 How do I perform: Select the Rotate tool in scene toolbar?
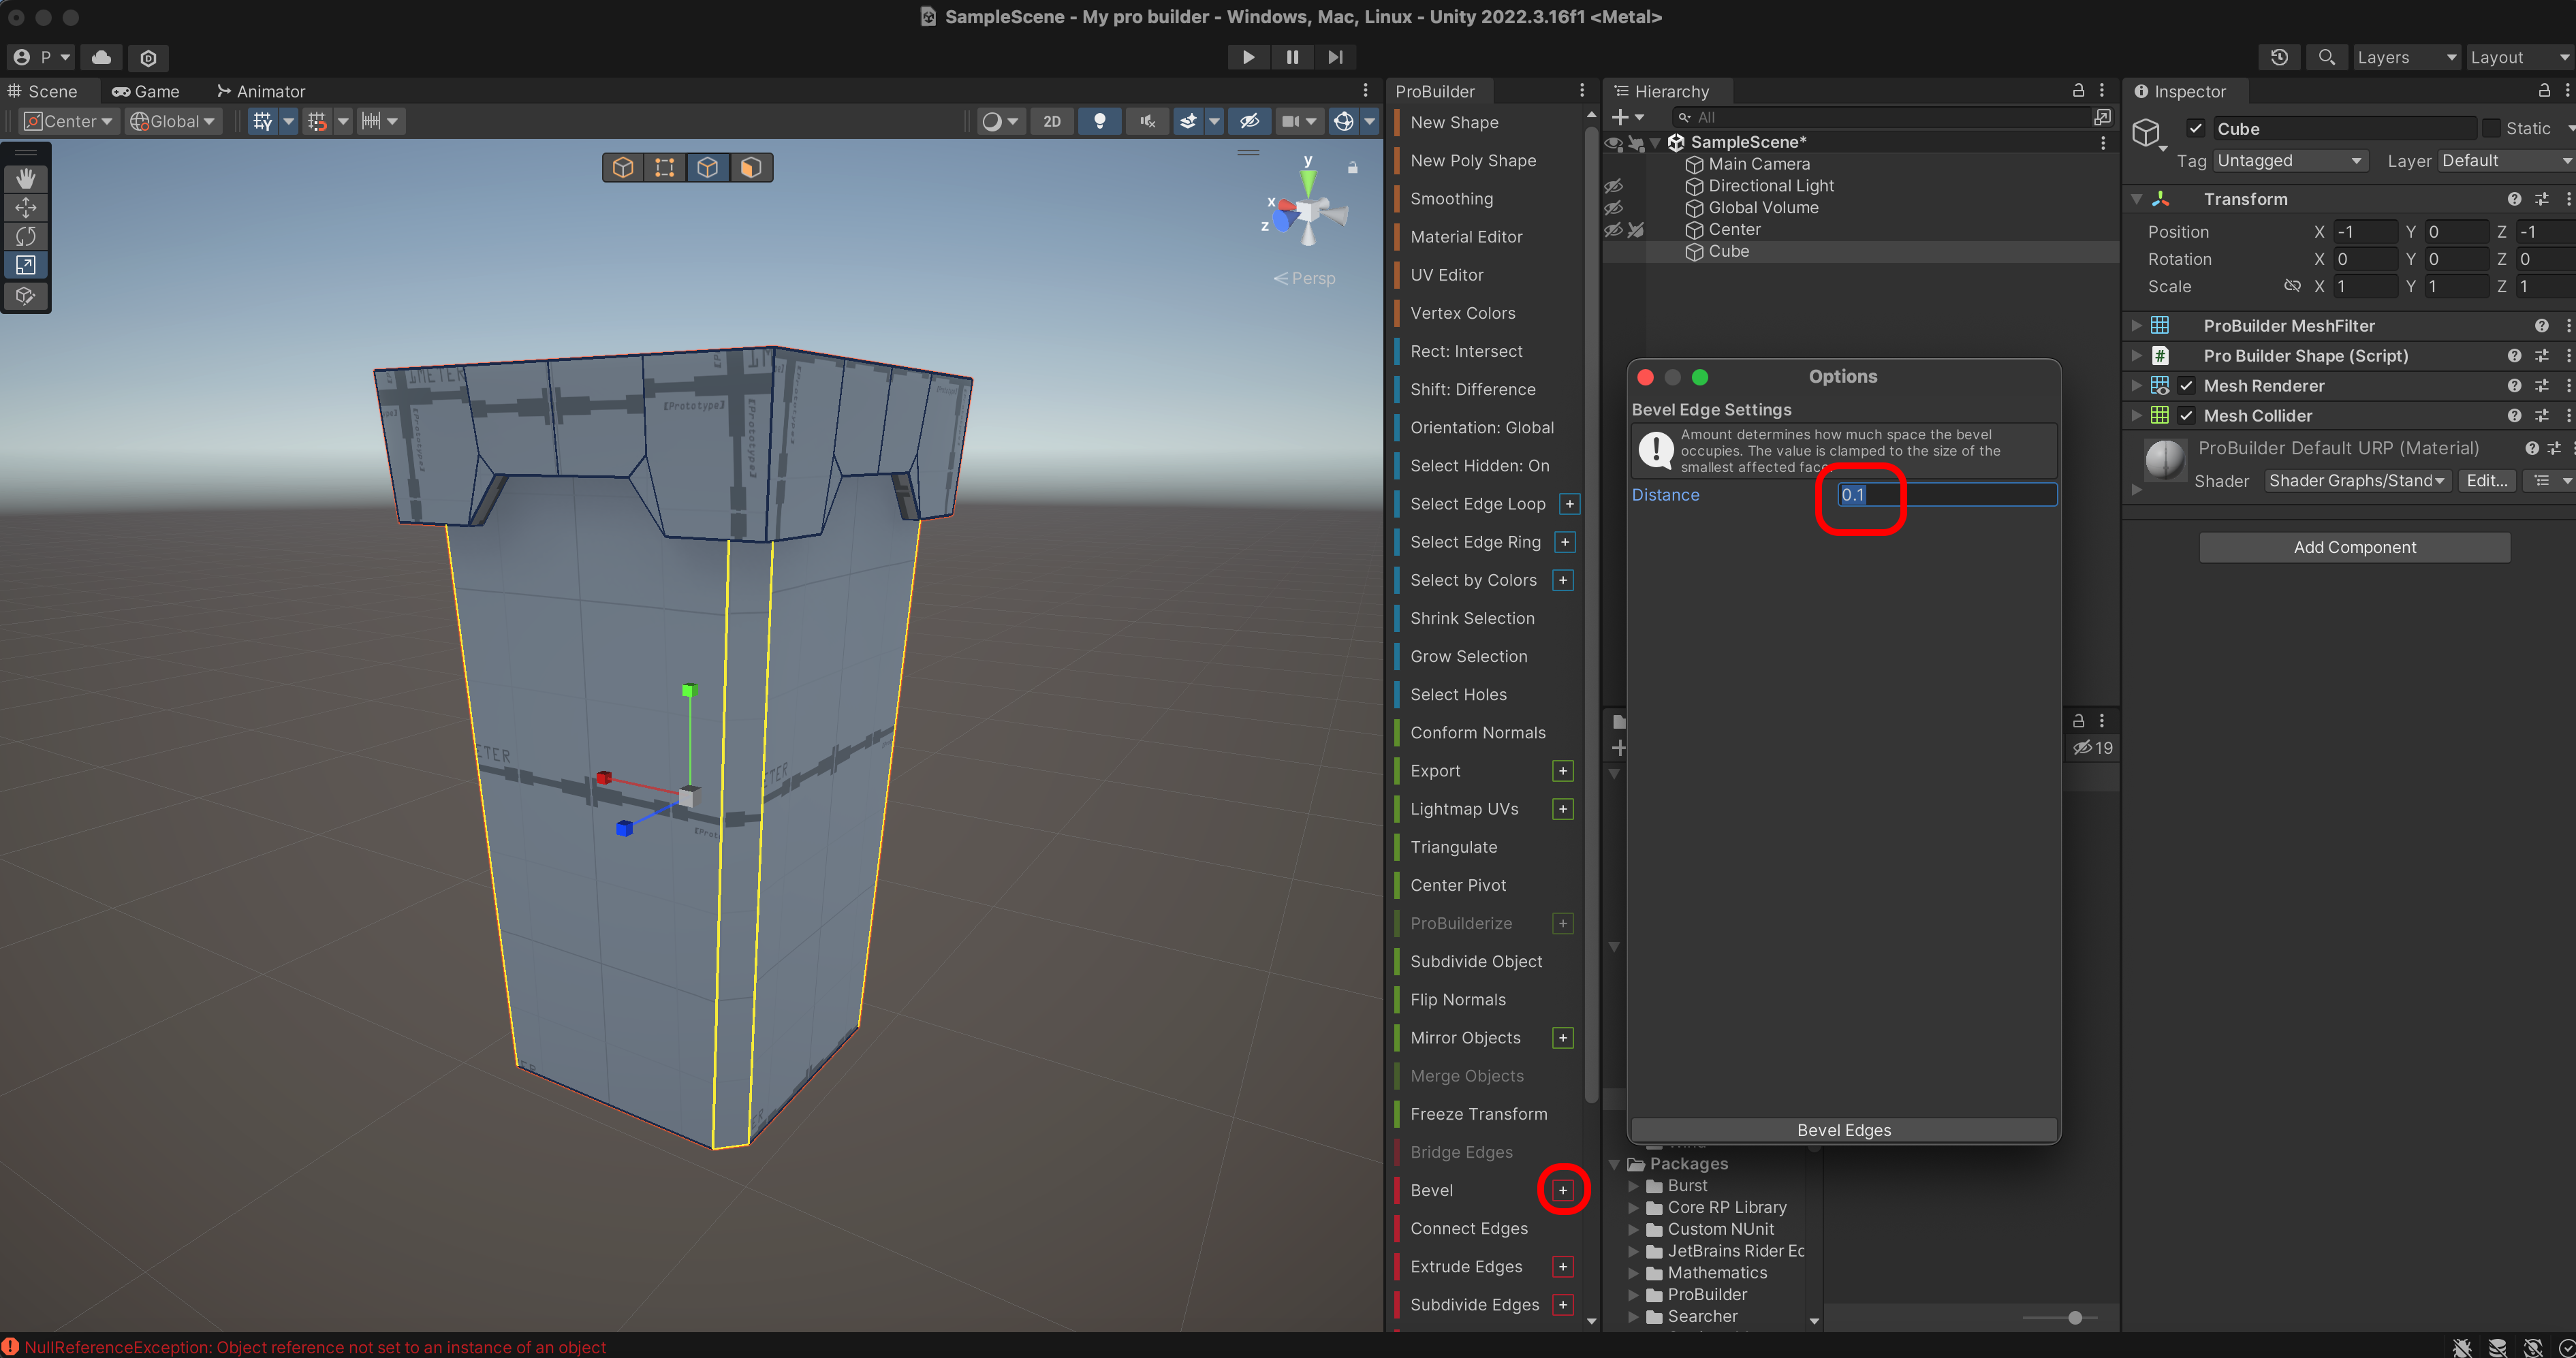pyautogui.click(x=26, y=236)
